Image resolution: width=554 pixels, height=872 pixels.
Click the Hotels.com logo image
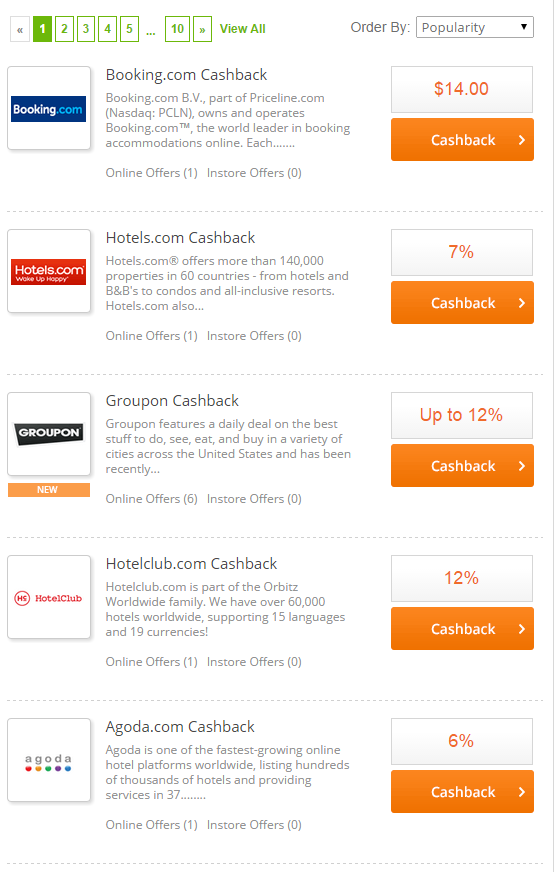pos(49,271)
